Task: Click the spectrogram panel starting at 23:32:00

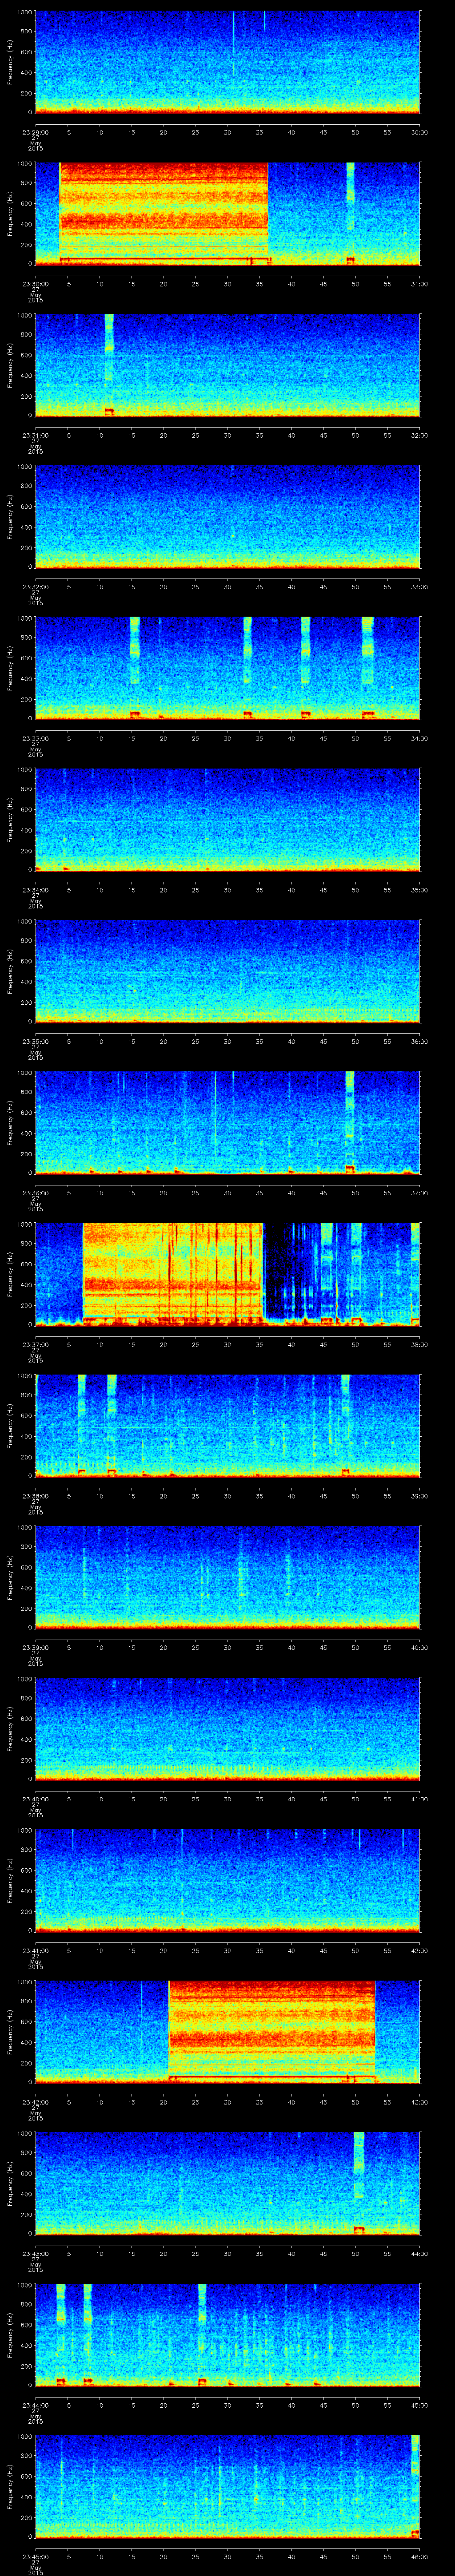Action: pyautogui.click(x=228, y=517)
